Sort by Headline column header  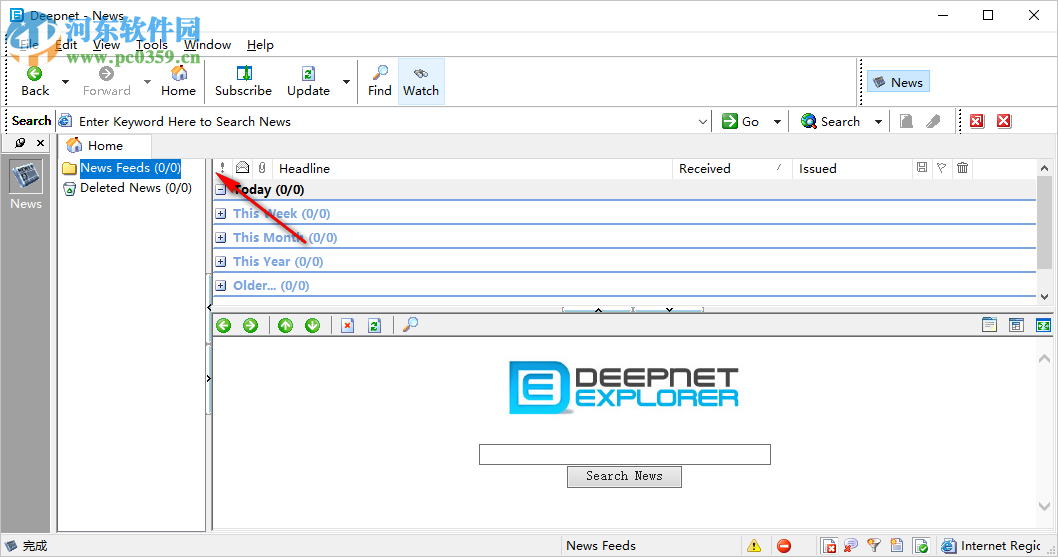(472, 168)
